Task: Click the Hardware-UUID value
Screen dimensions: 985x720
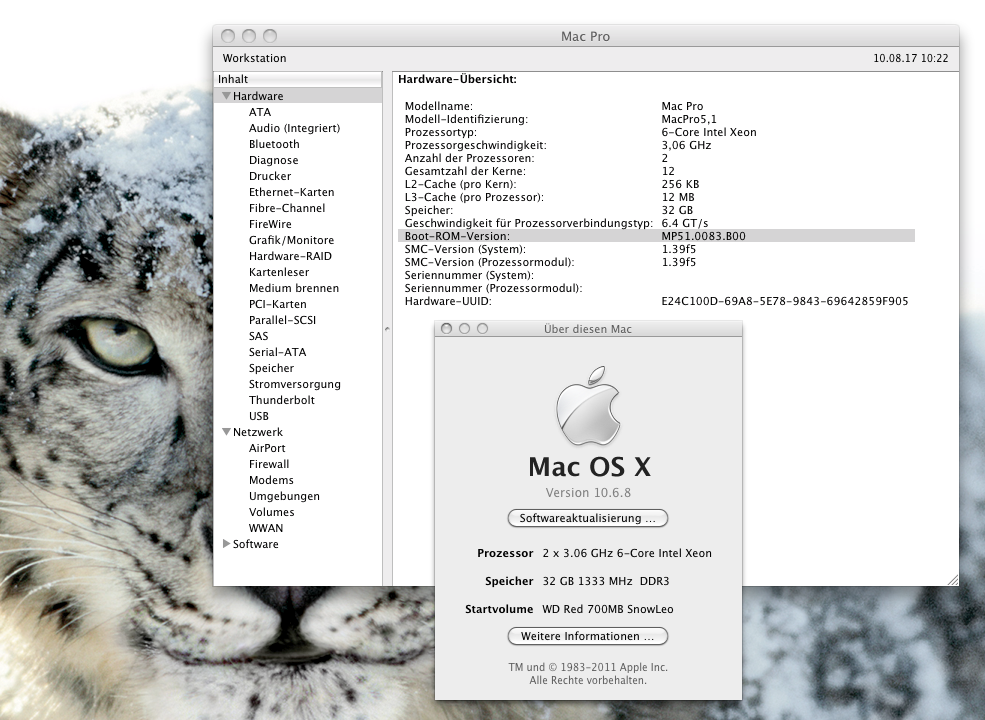Action: pyautogui.click(x=785, y=302)
